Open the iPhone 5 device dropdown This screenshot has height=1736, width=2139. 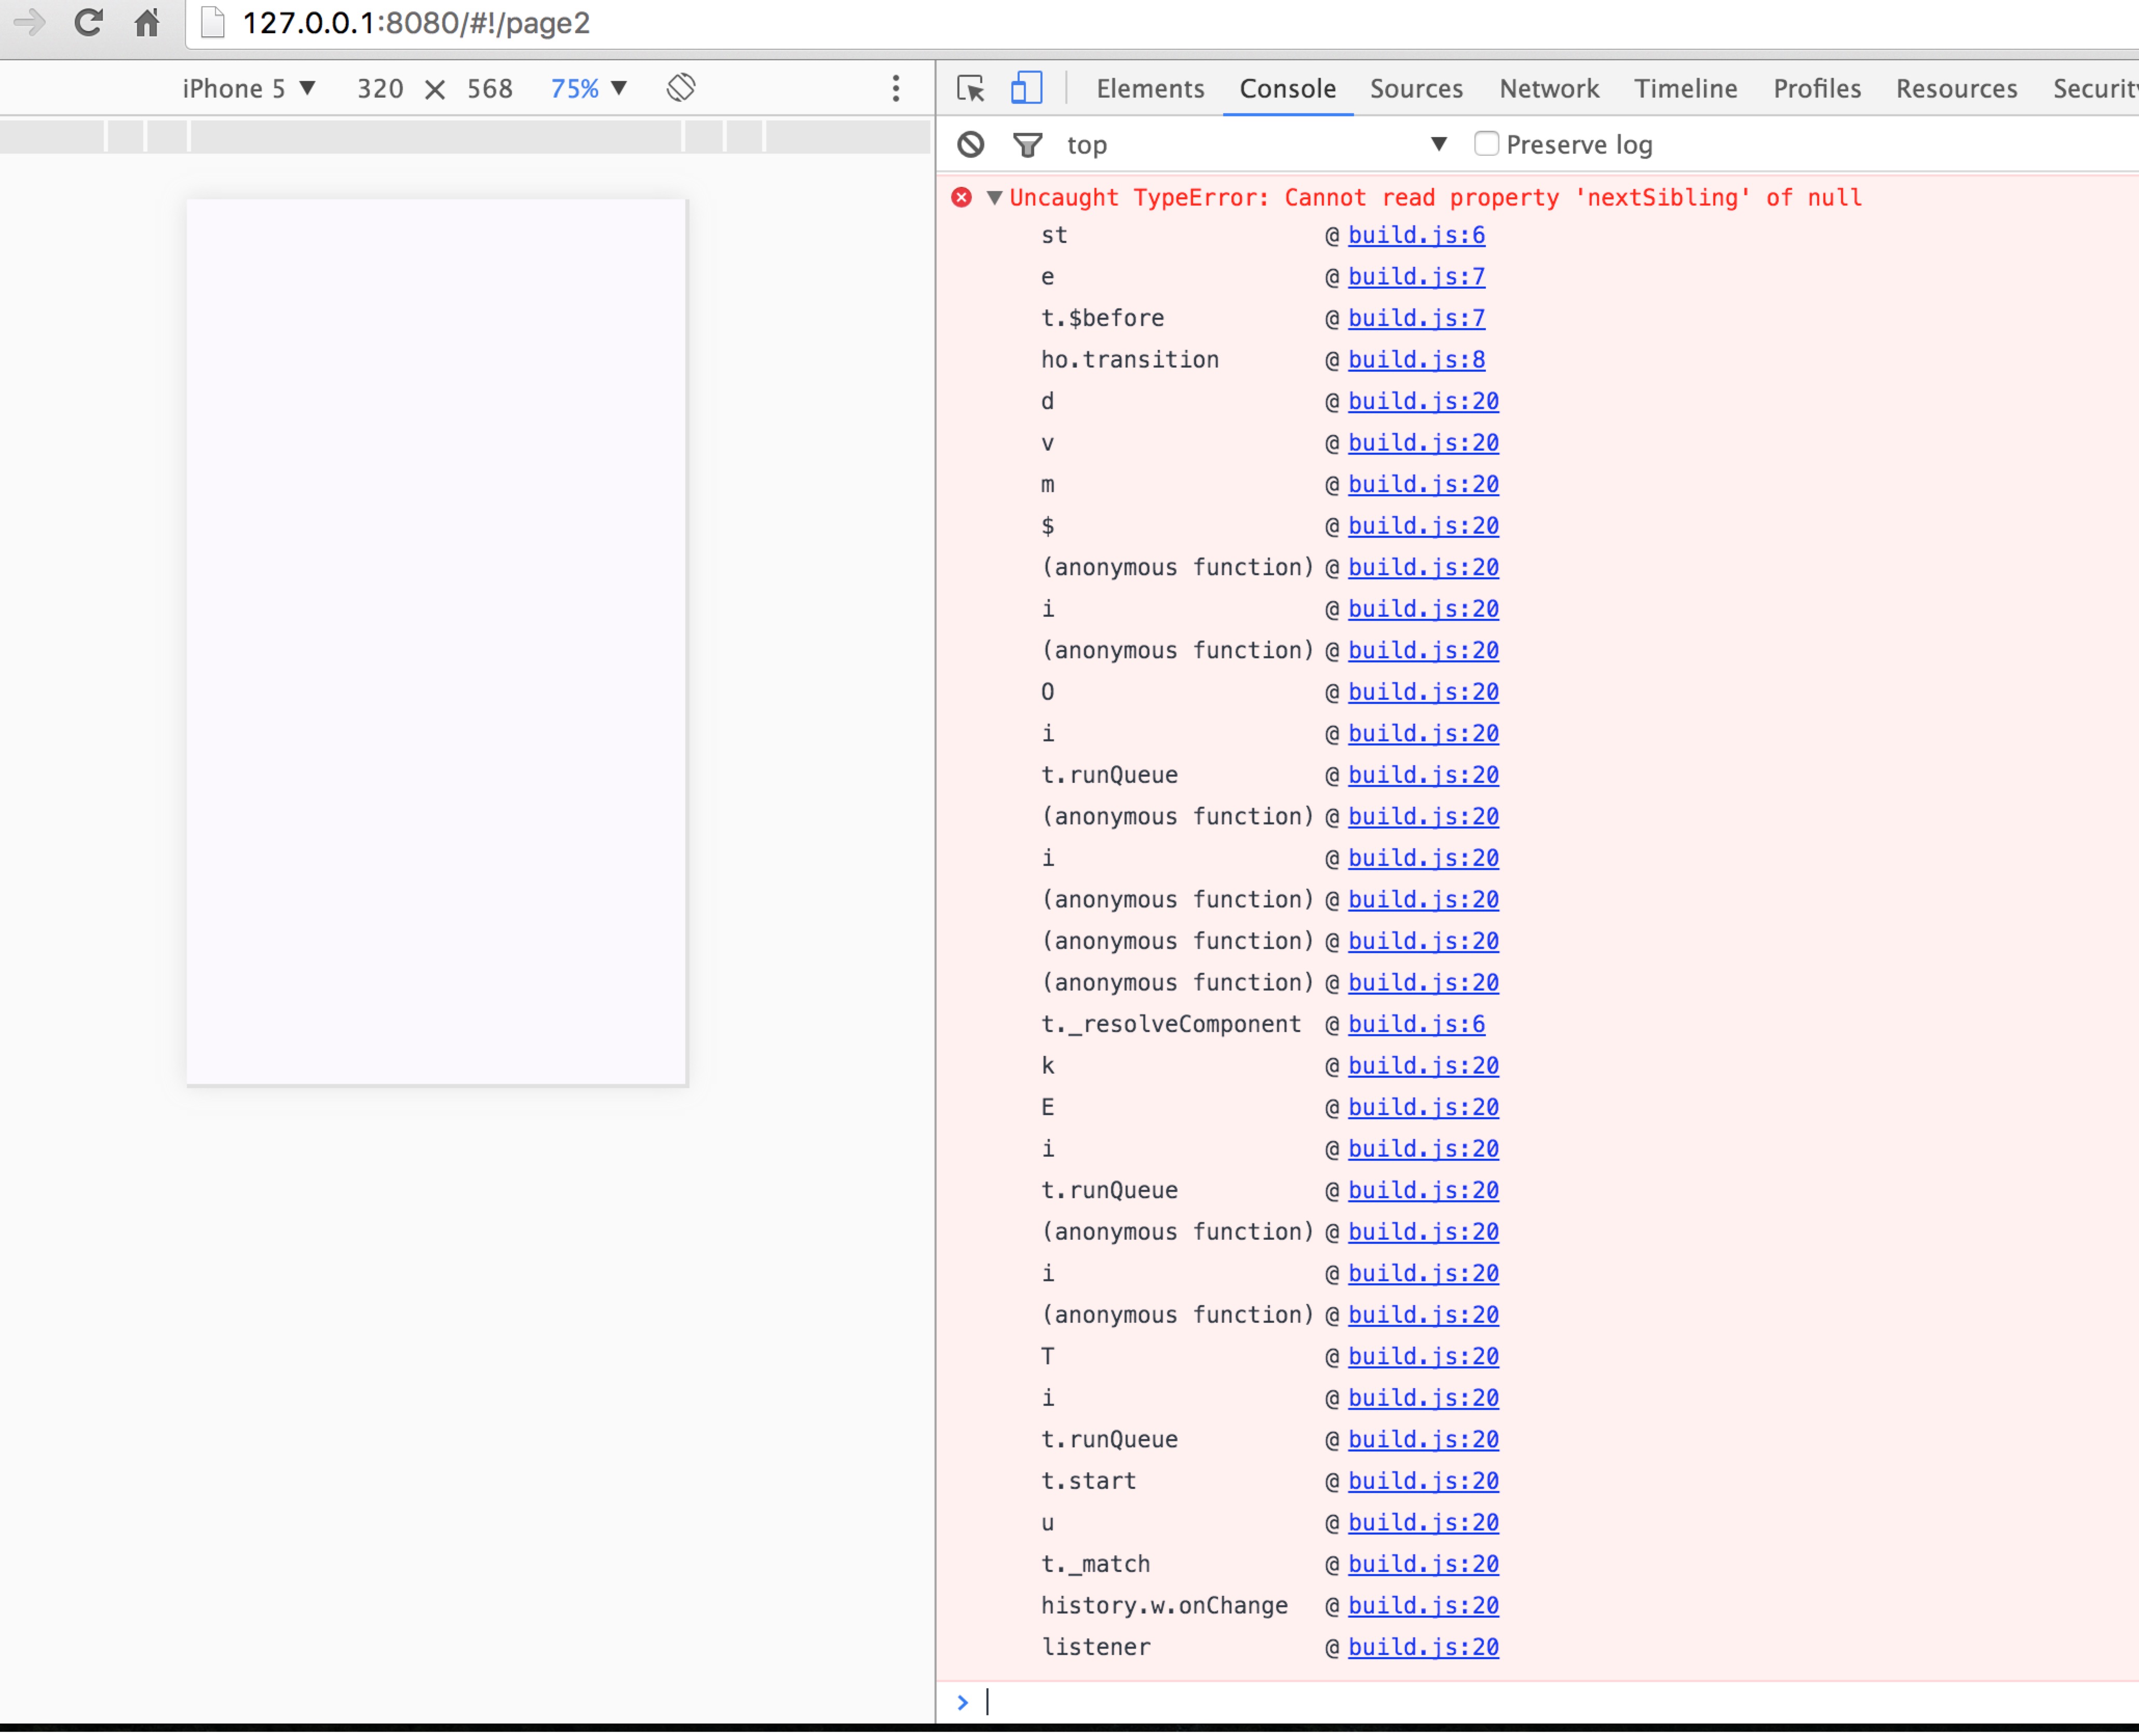(249, 89)
